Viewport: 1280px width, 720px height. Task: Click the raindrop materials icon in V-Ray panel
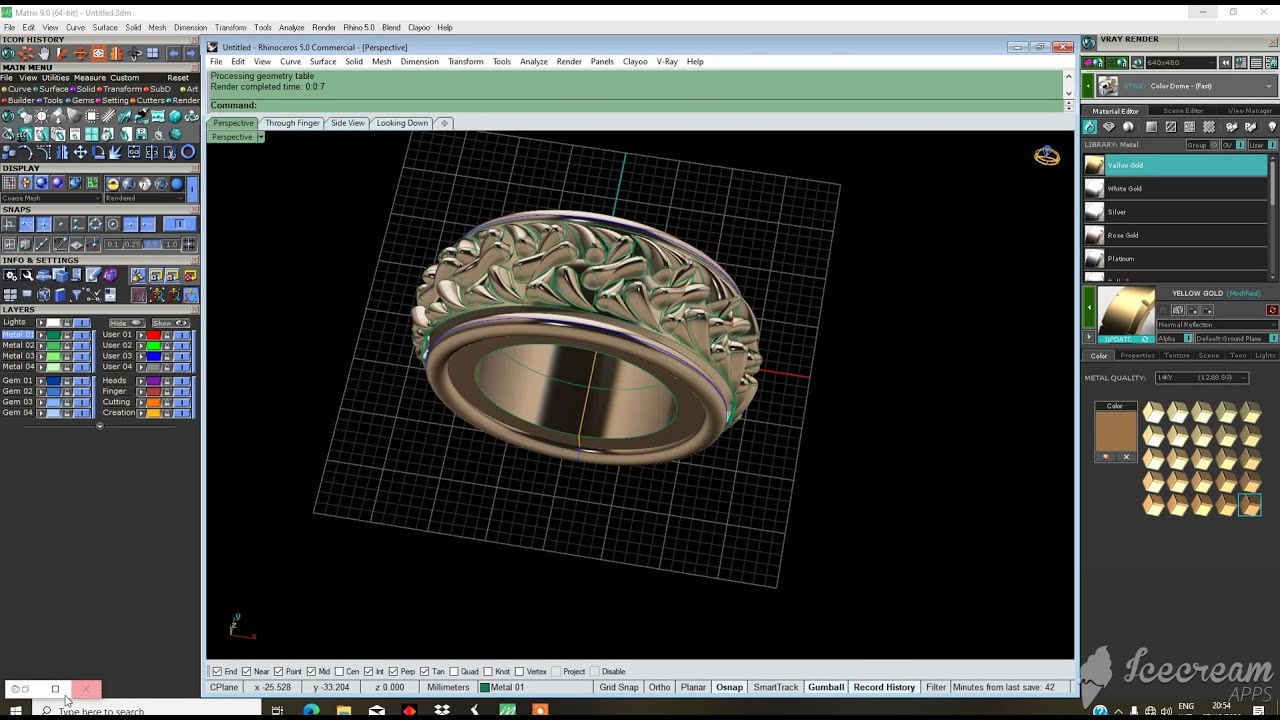point(1090,127)
